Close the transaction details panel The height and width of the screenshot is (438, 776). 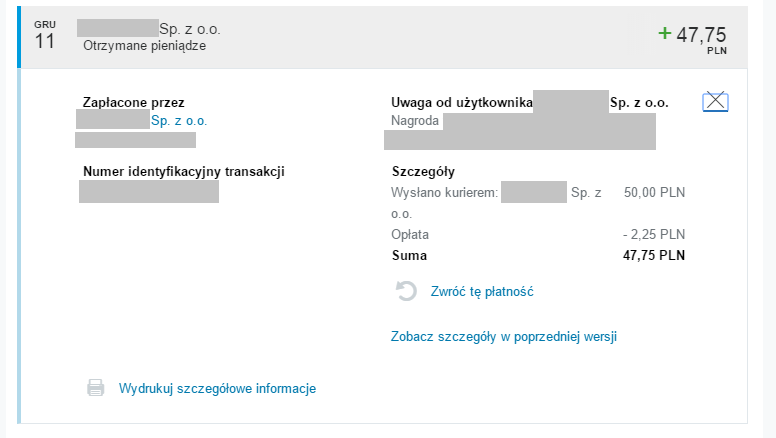(x=715, y=101)
